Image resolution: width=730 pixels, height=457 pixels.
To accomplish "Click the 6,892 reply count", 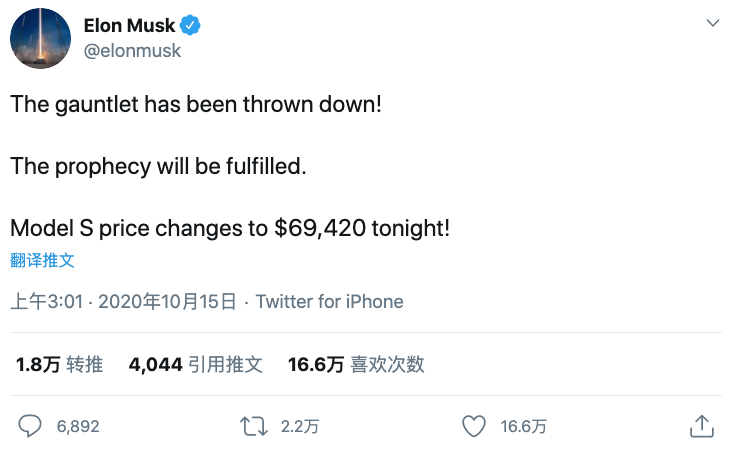I will [x=78, y=427].
